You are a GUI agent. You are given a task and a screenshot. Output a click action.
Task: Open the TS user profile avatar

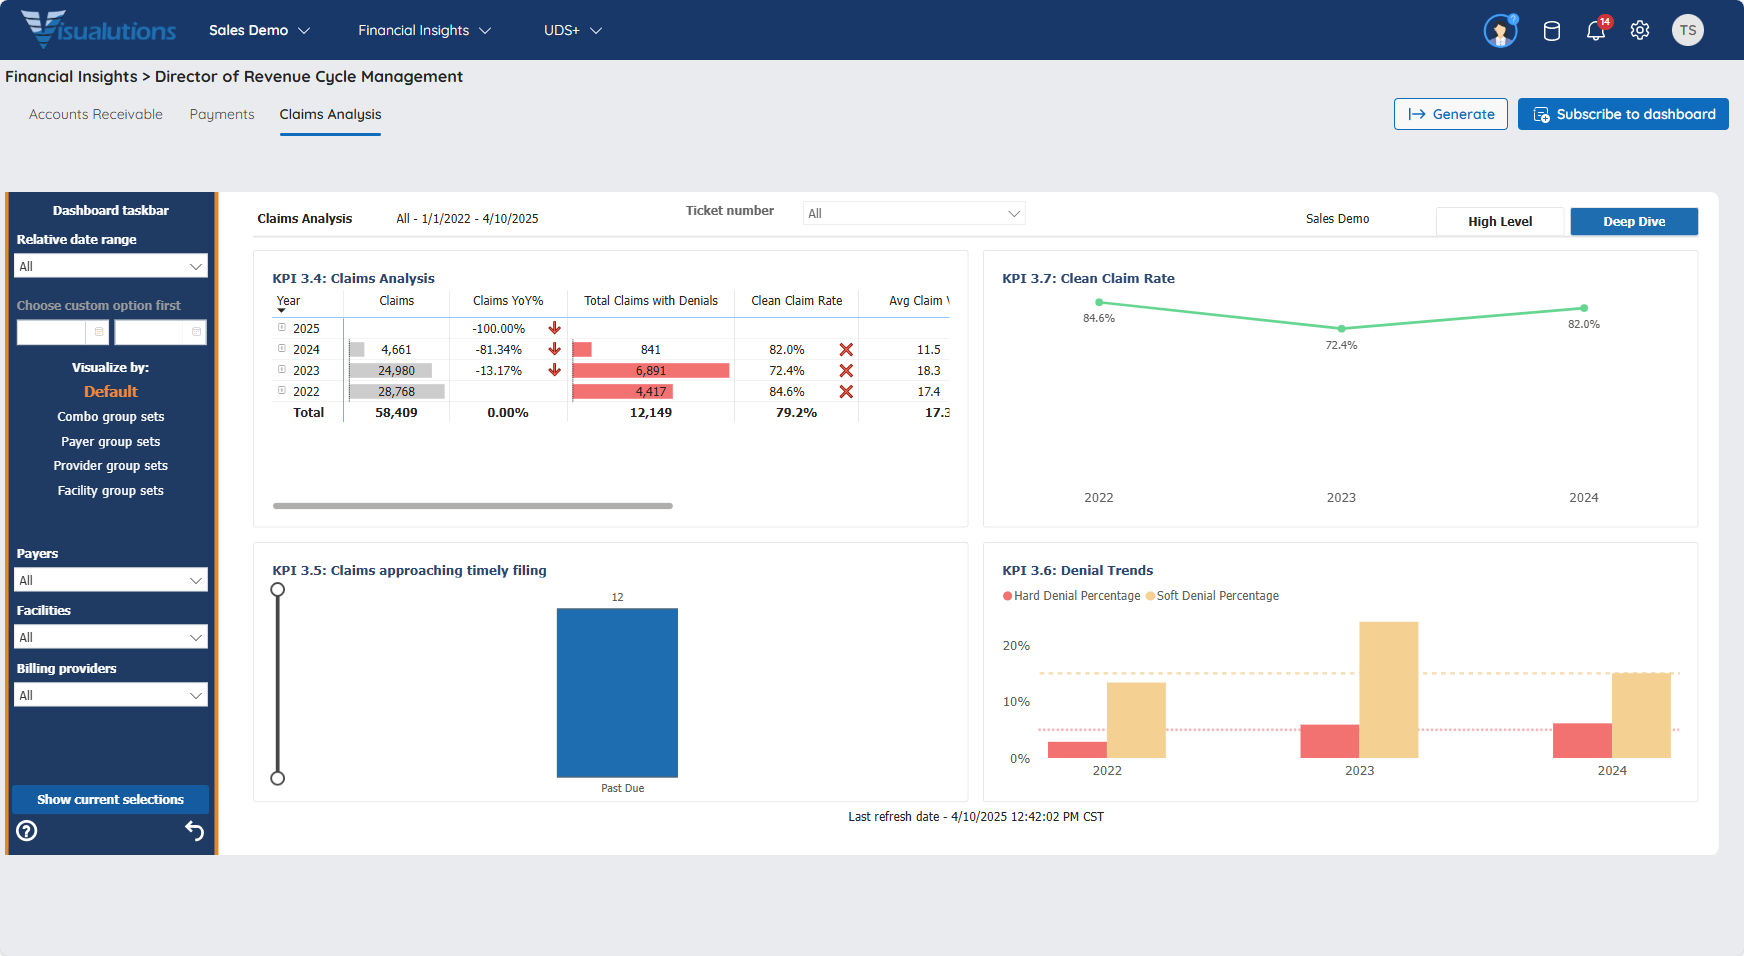[1688, 31]
